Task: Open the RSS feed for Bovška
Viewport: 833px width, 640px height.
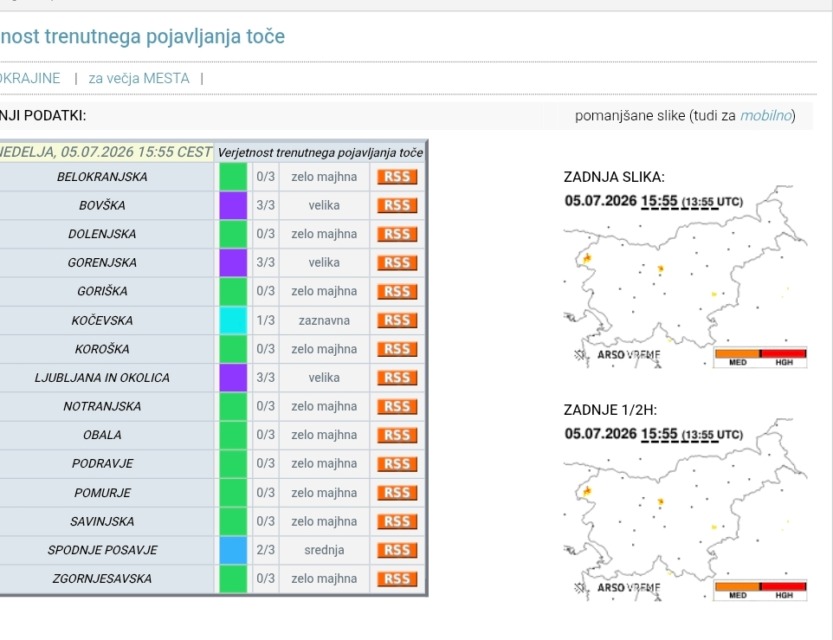Action: point(397,206)
